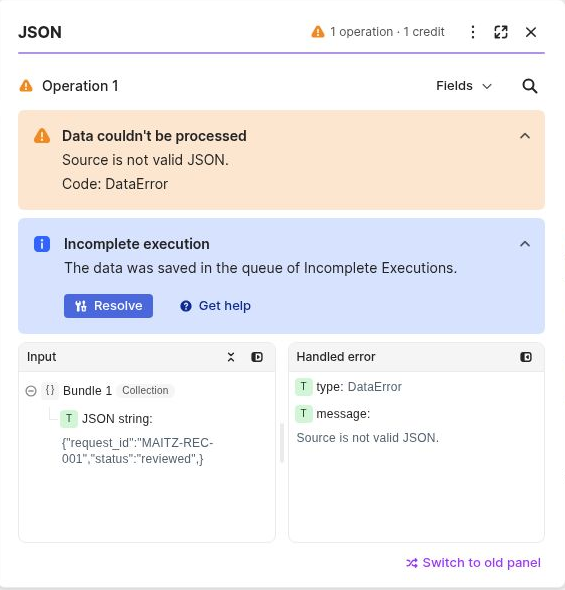565x590 pixels.
Task: Click the Code: DataError line
Action: click(x=115, y=184)
